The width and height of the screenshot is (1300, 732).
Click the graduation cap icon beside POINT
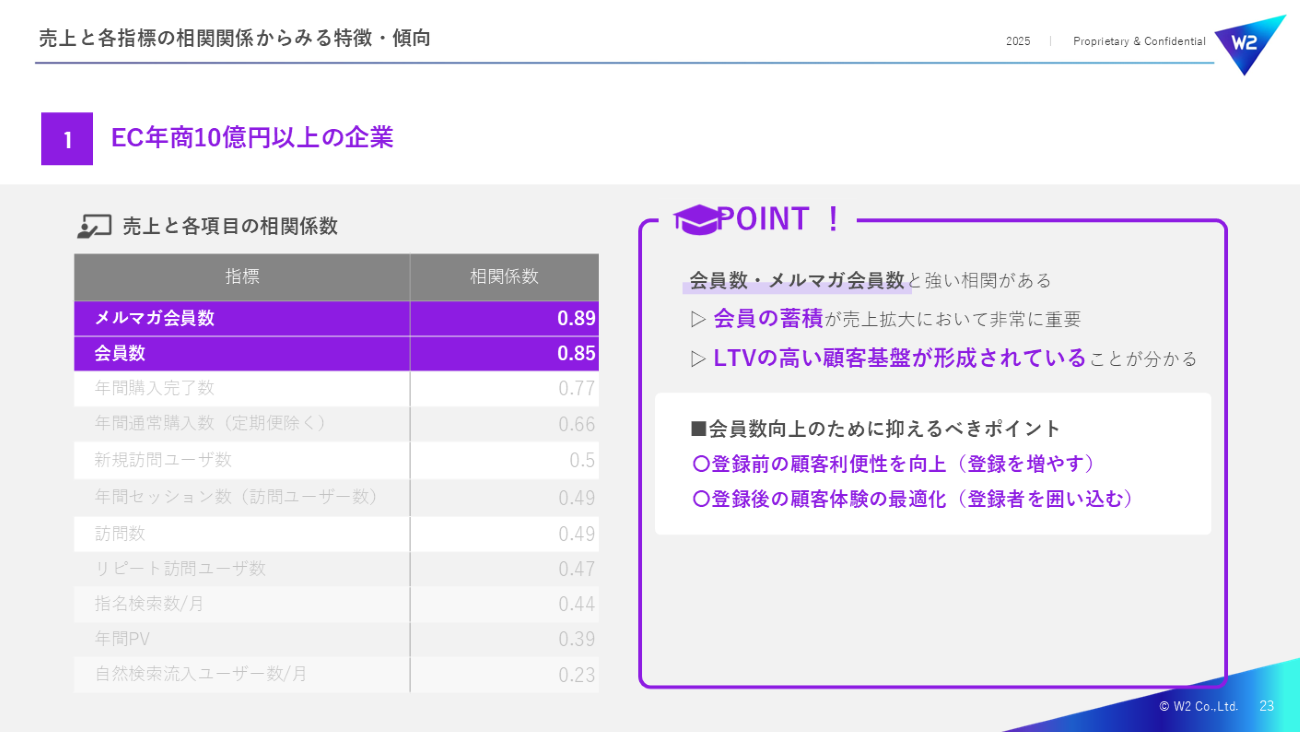(696, 220)
